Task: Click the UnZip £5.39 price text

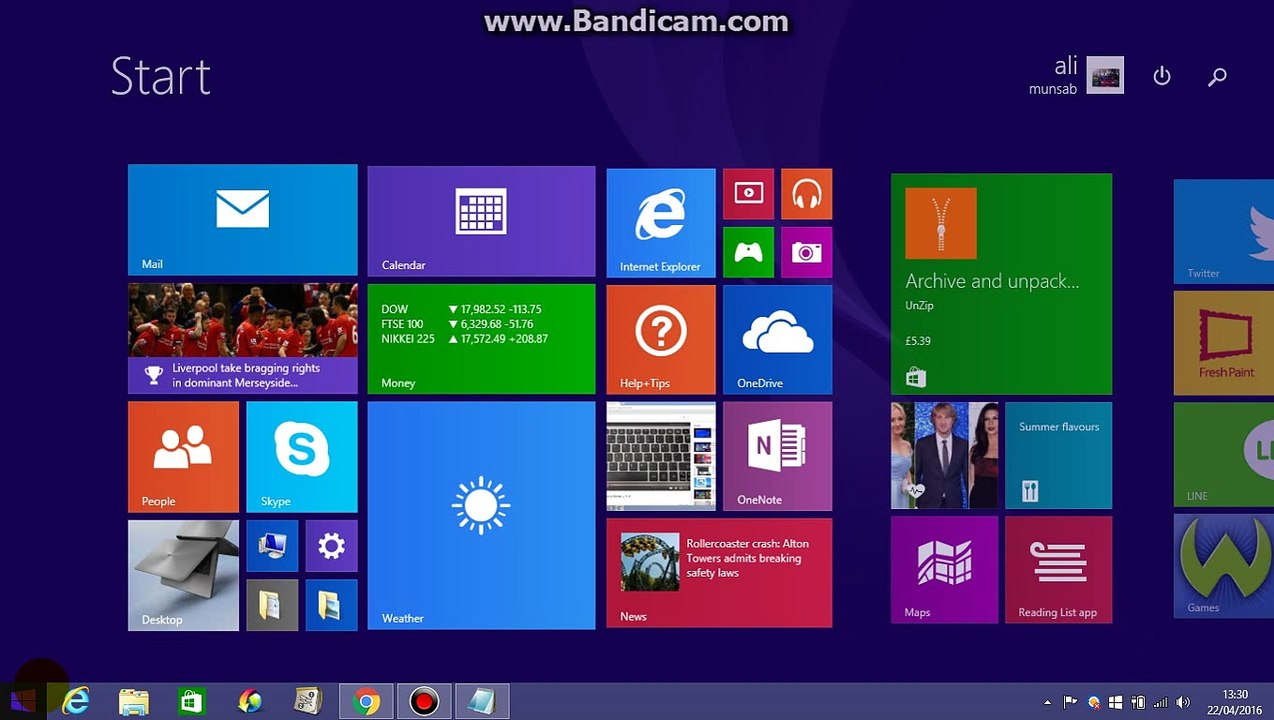Action: point(918,341)
